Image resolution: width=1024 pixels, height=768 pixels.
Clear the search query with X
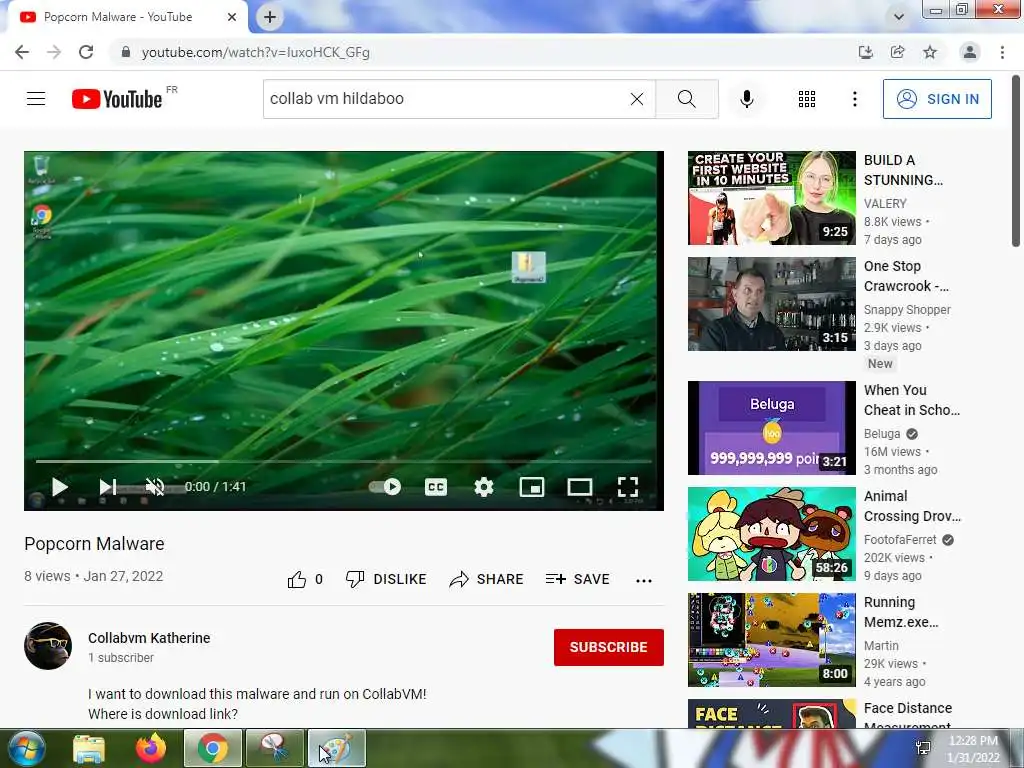(637, 99)
